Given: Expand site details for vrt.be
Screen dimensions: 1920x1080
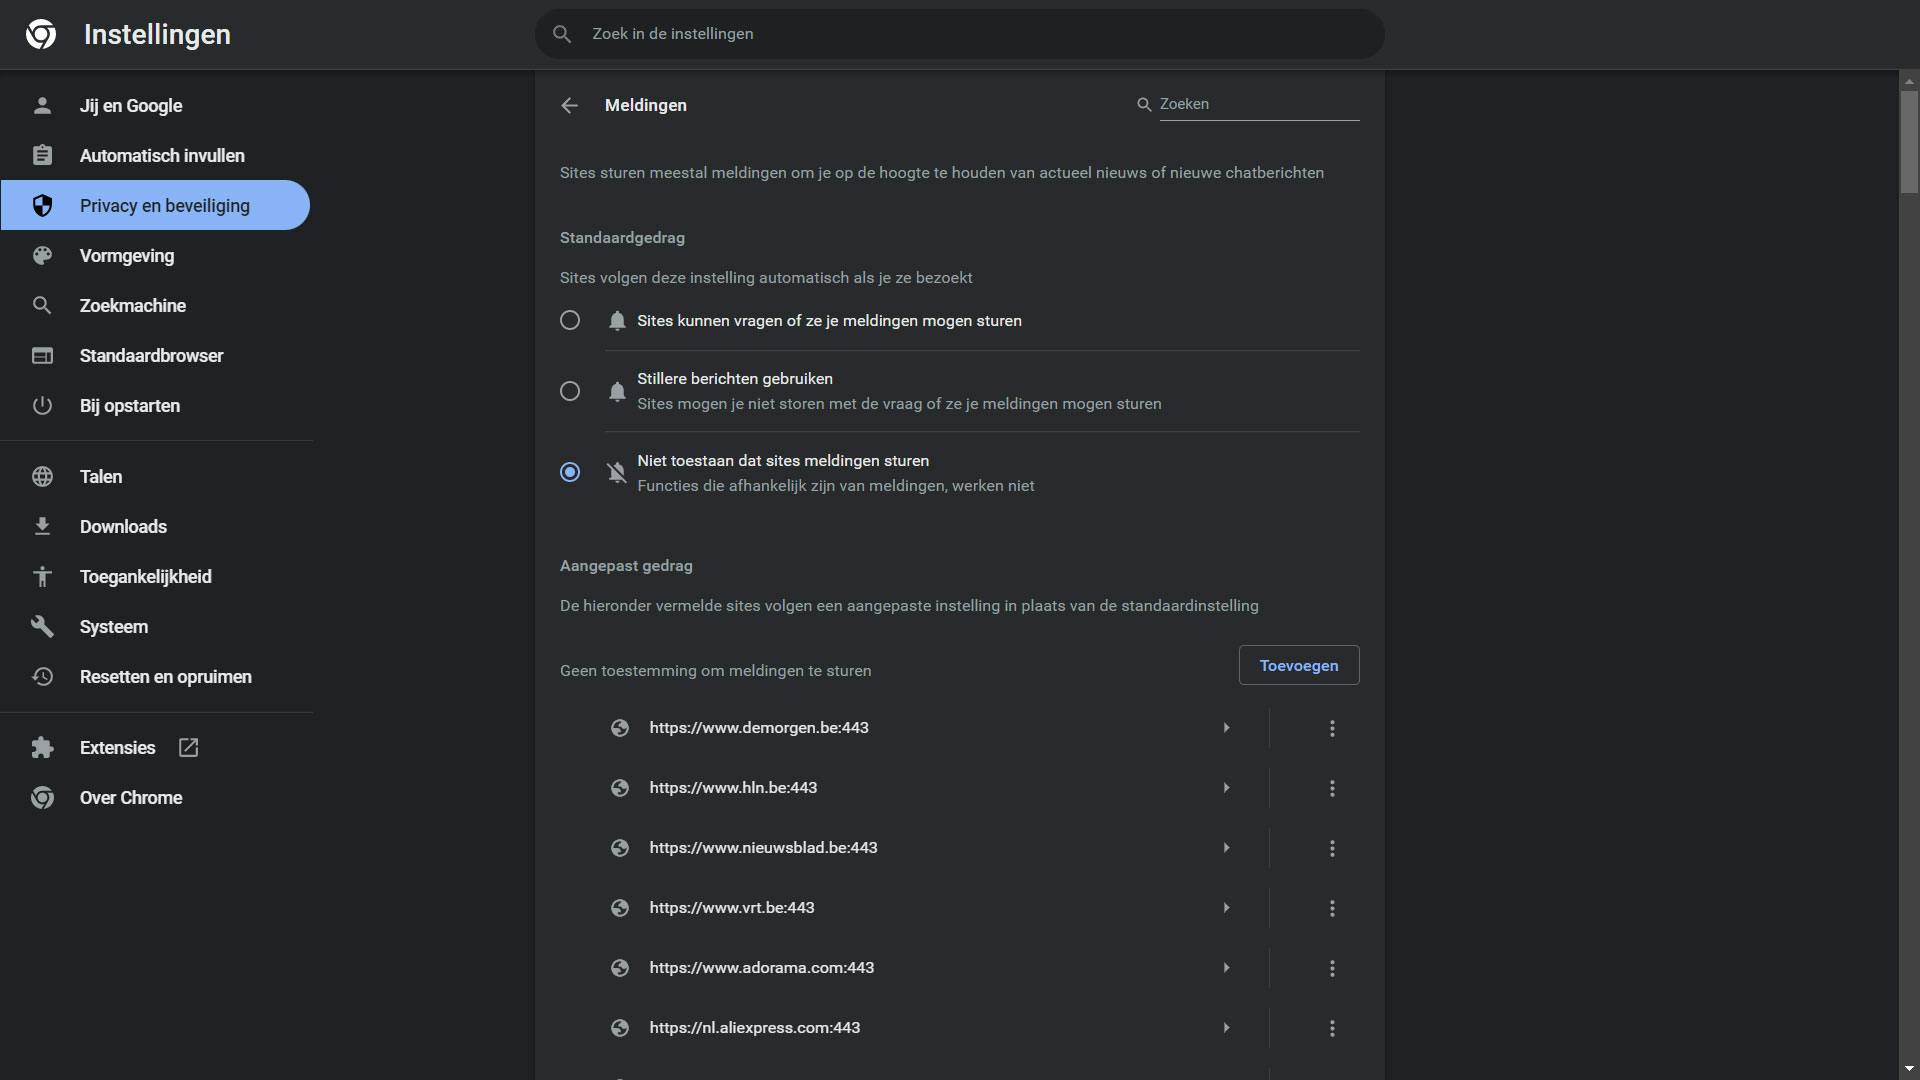Looking at the screenshot, I should (x=1226, y=908).
